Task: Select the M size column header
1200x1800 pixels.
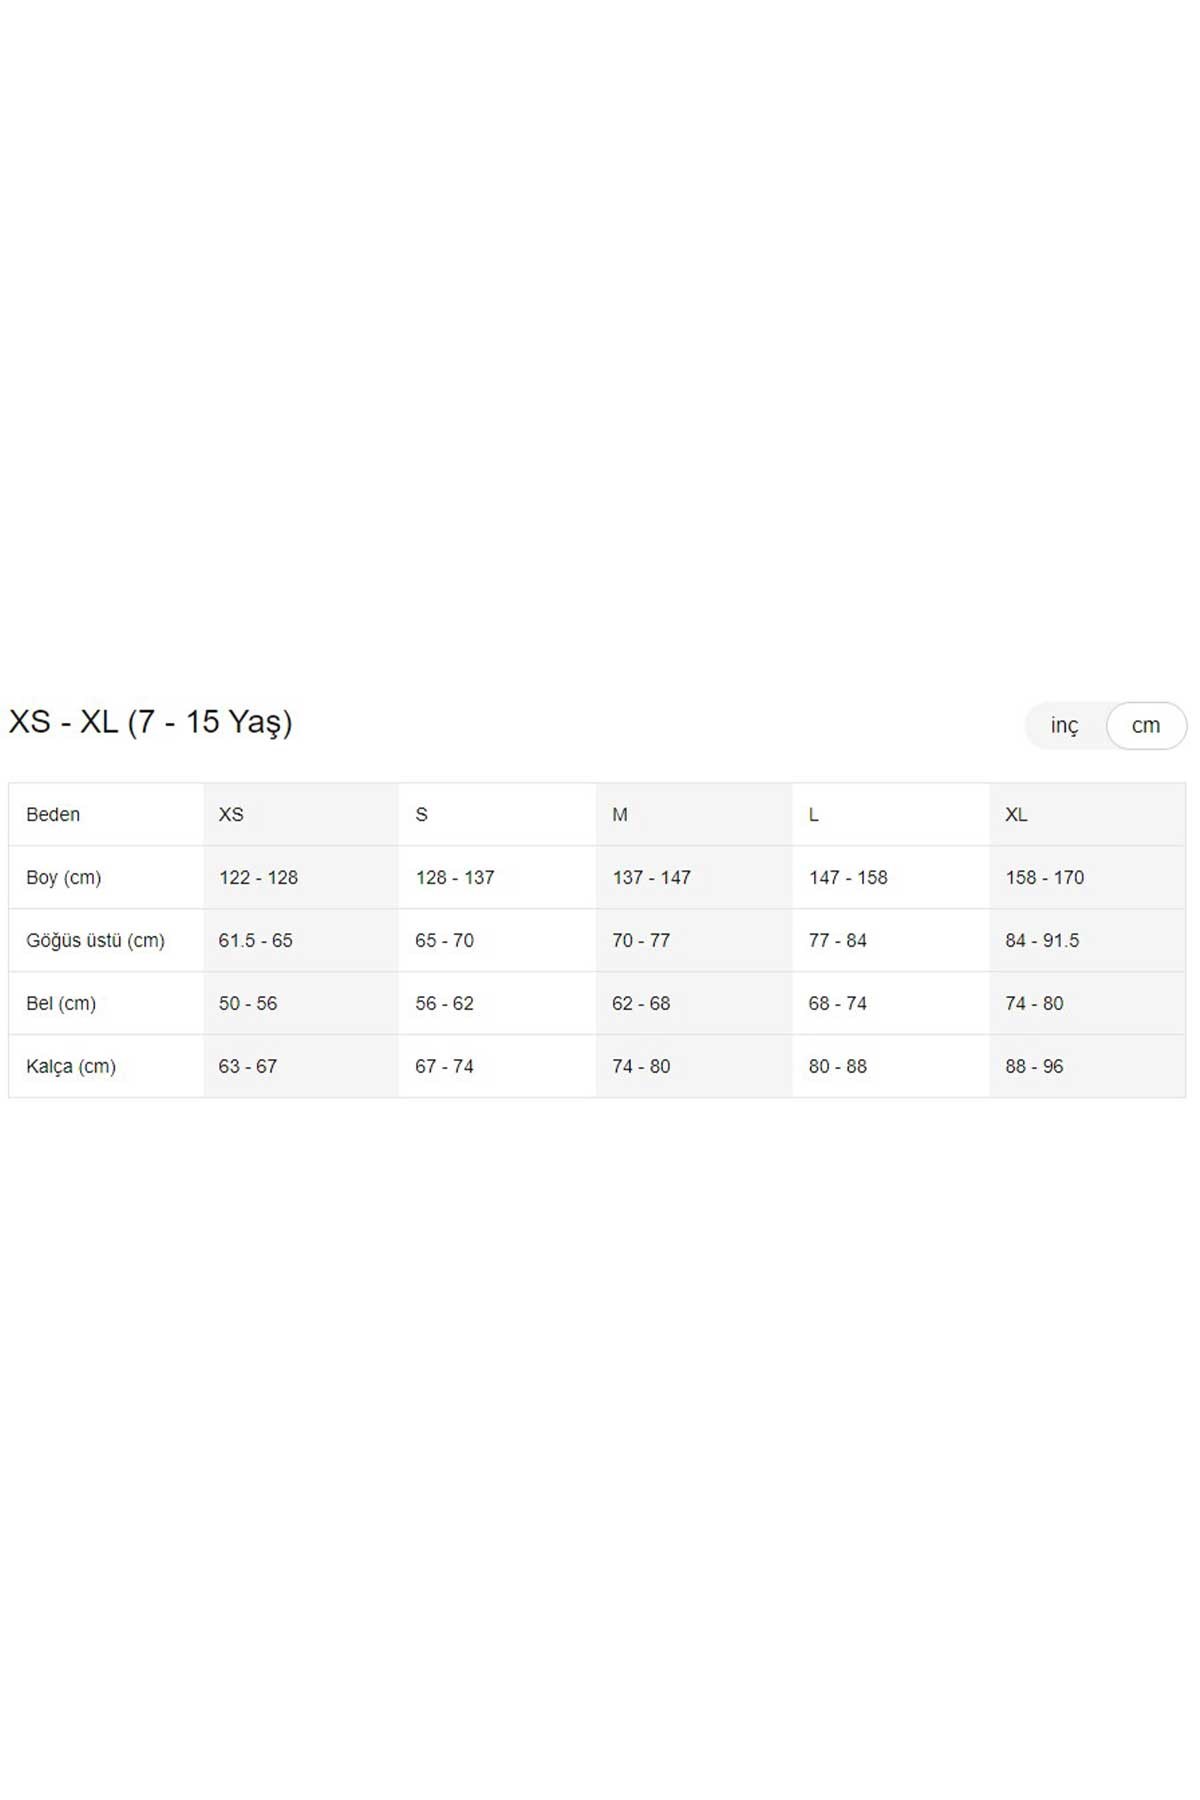Action: [620, 815]
